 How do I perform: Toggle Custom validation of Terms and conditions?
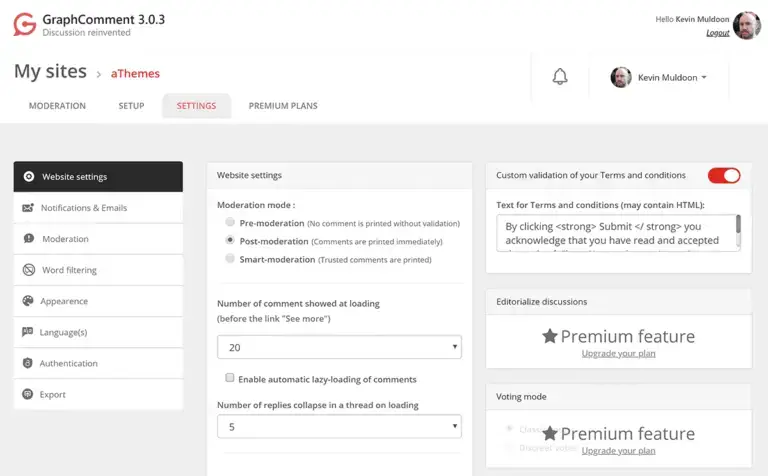724,175
